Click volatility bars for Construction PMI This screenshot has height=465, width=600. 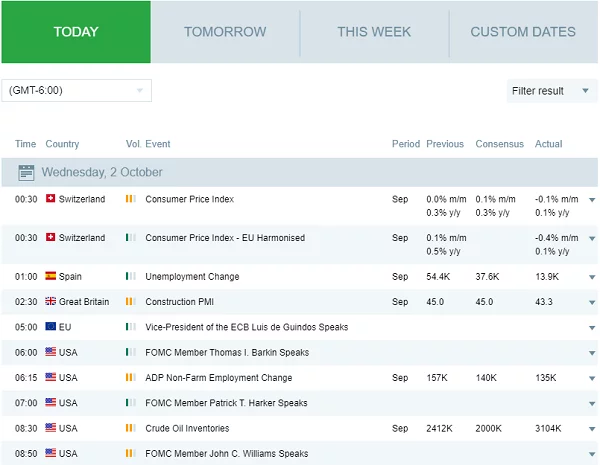tap(130, 301)
